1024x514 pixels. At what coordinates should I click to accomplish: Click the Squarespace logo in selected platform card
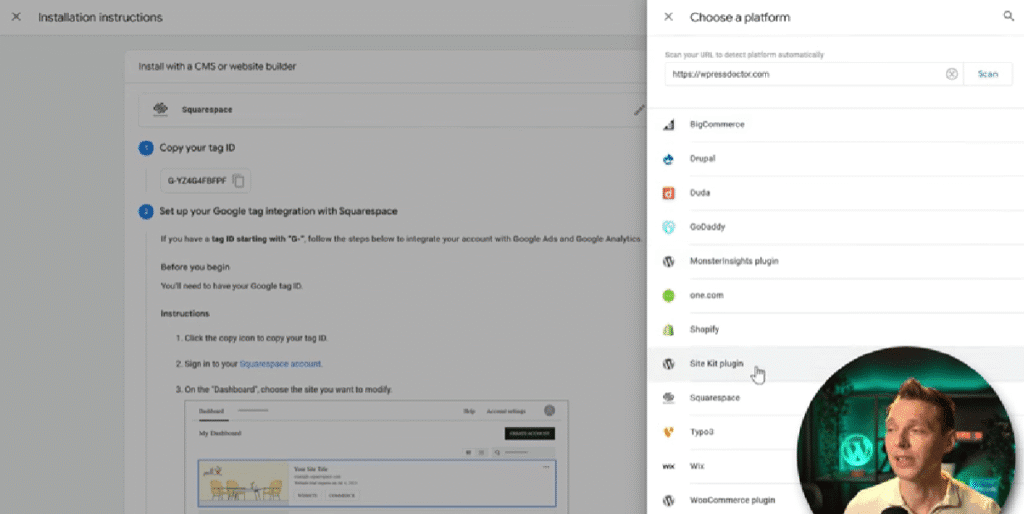coord(160,110)
